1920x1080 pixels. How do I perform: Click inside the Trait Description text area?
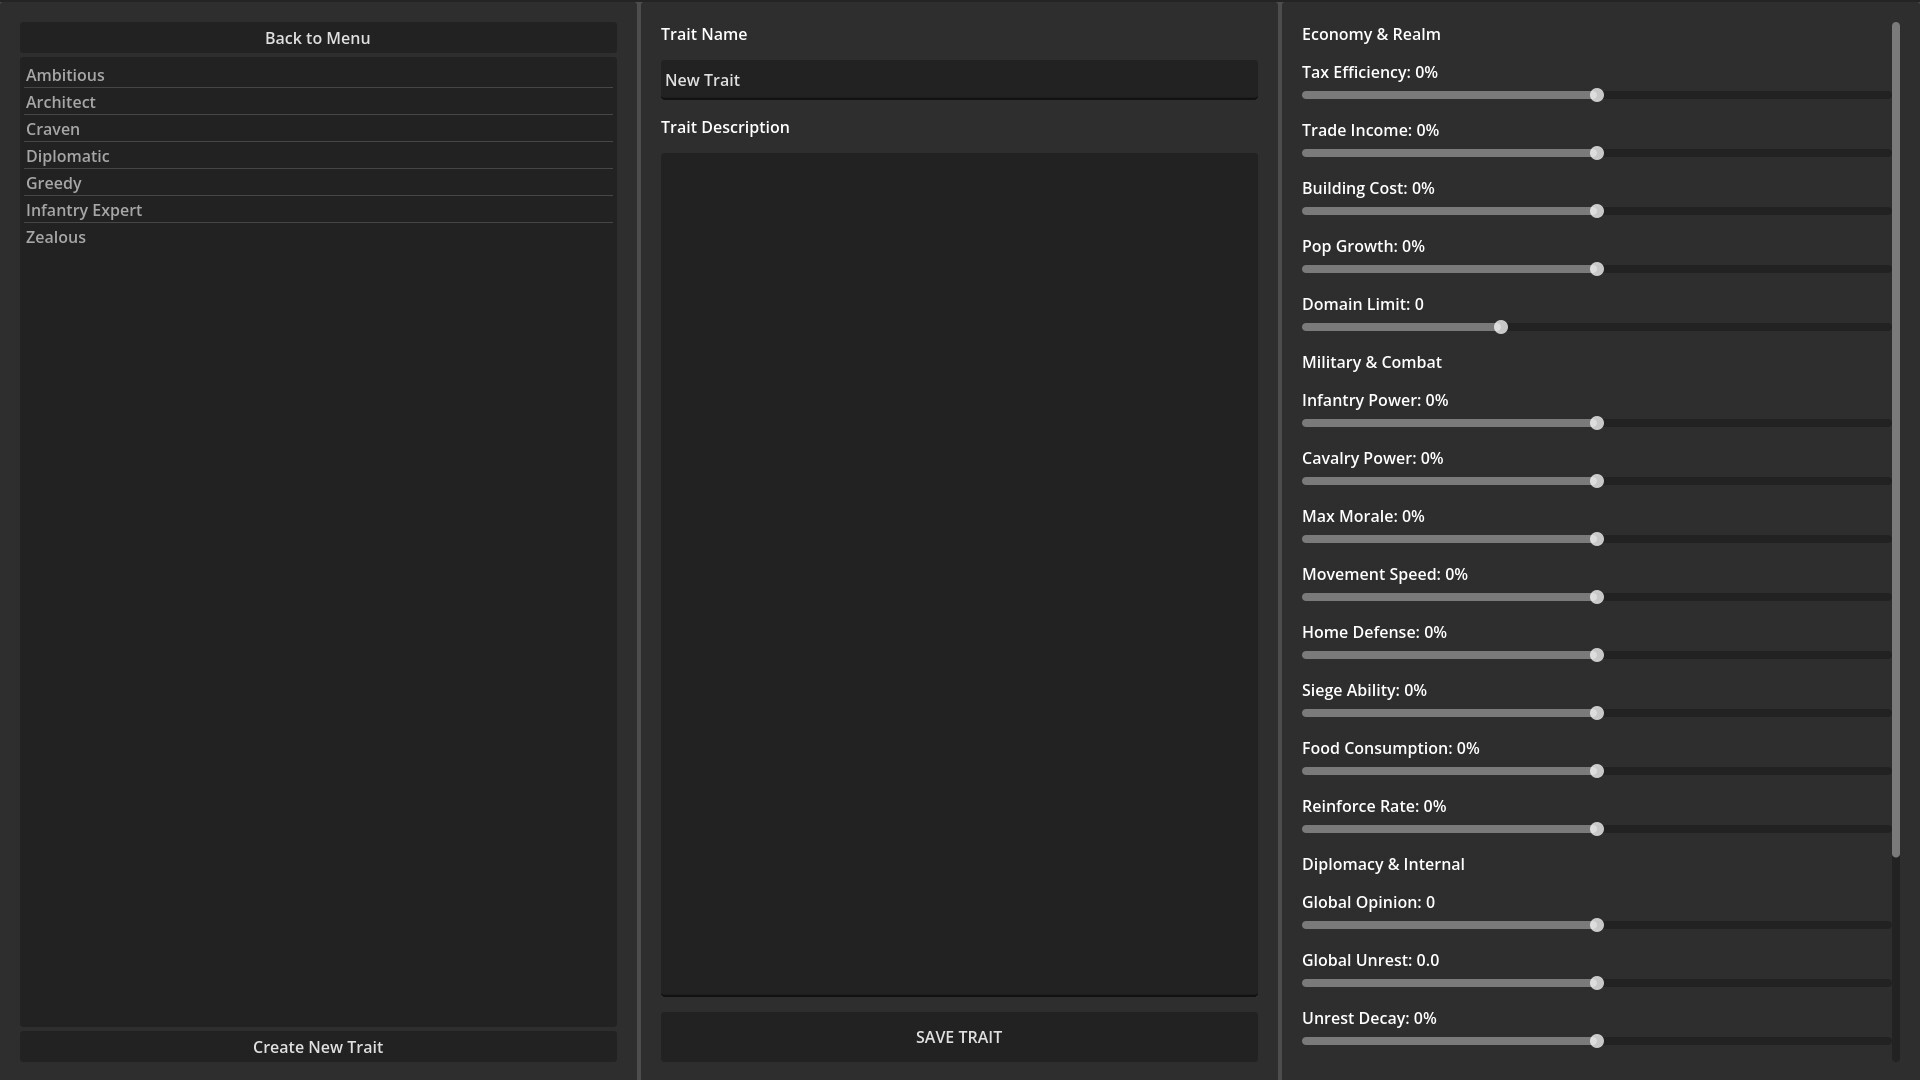click(958, 573)
